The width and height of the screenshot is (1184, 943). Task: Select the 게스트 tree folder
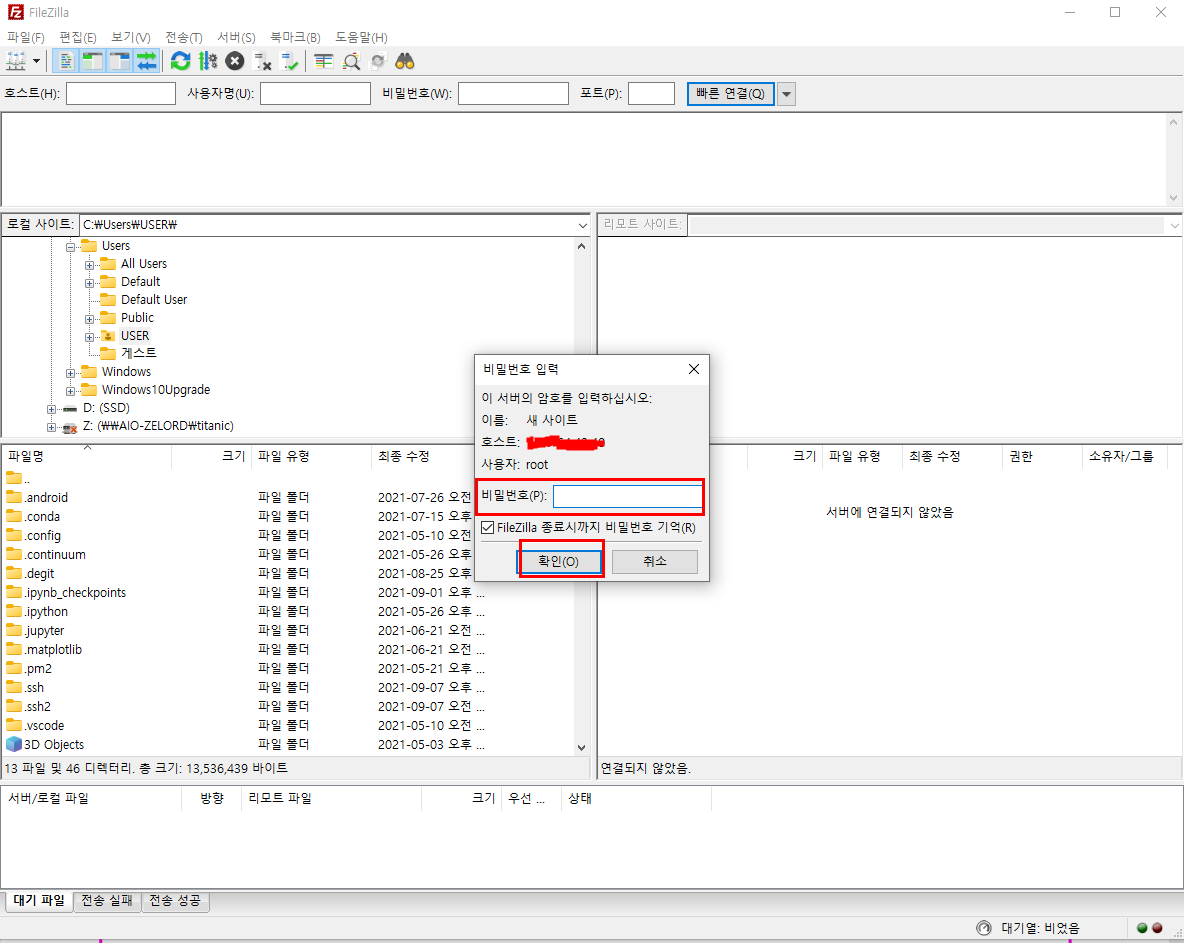[x=138, y=353]
